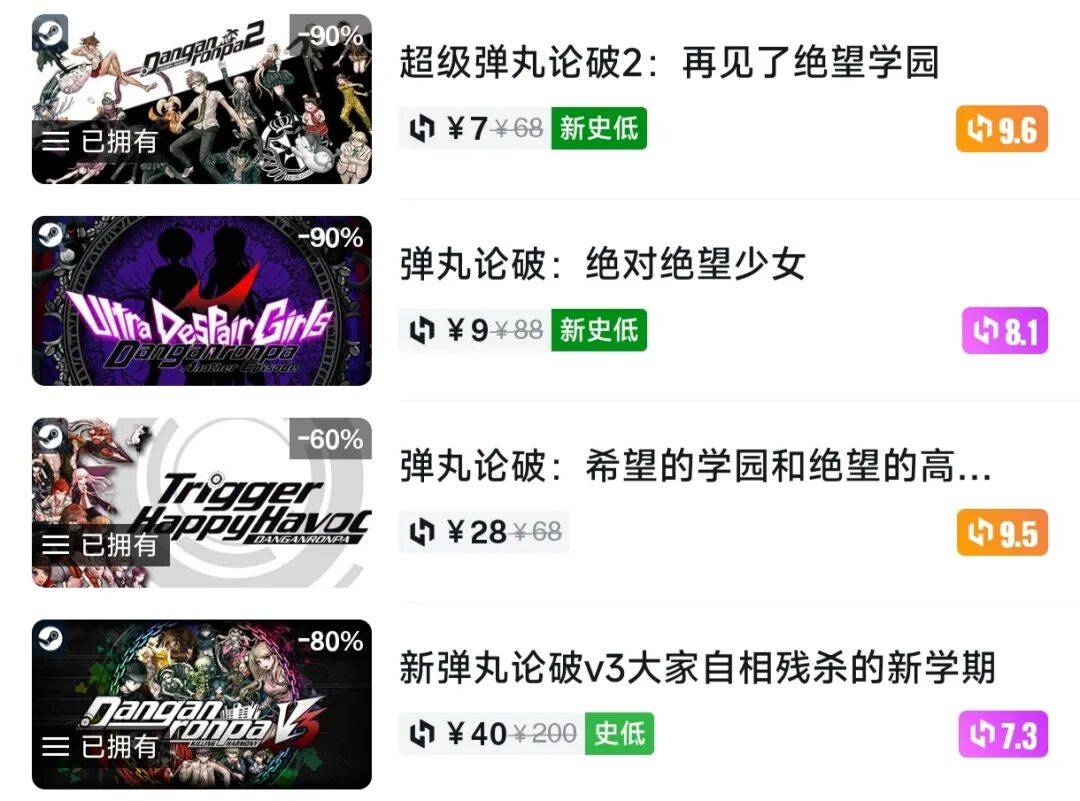Screen dimensions: 1080x801
Task: Click the Steam icon on the Danganronpa 2 thumbnail
Action: coord(50,32)
